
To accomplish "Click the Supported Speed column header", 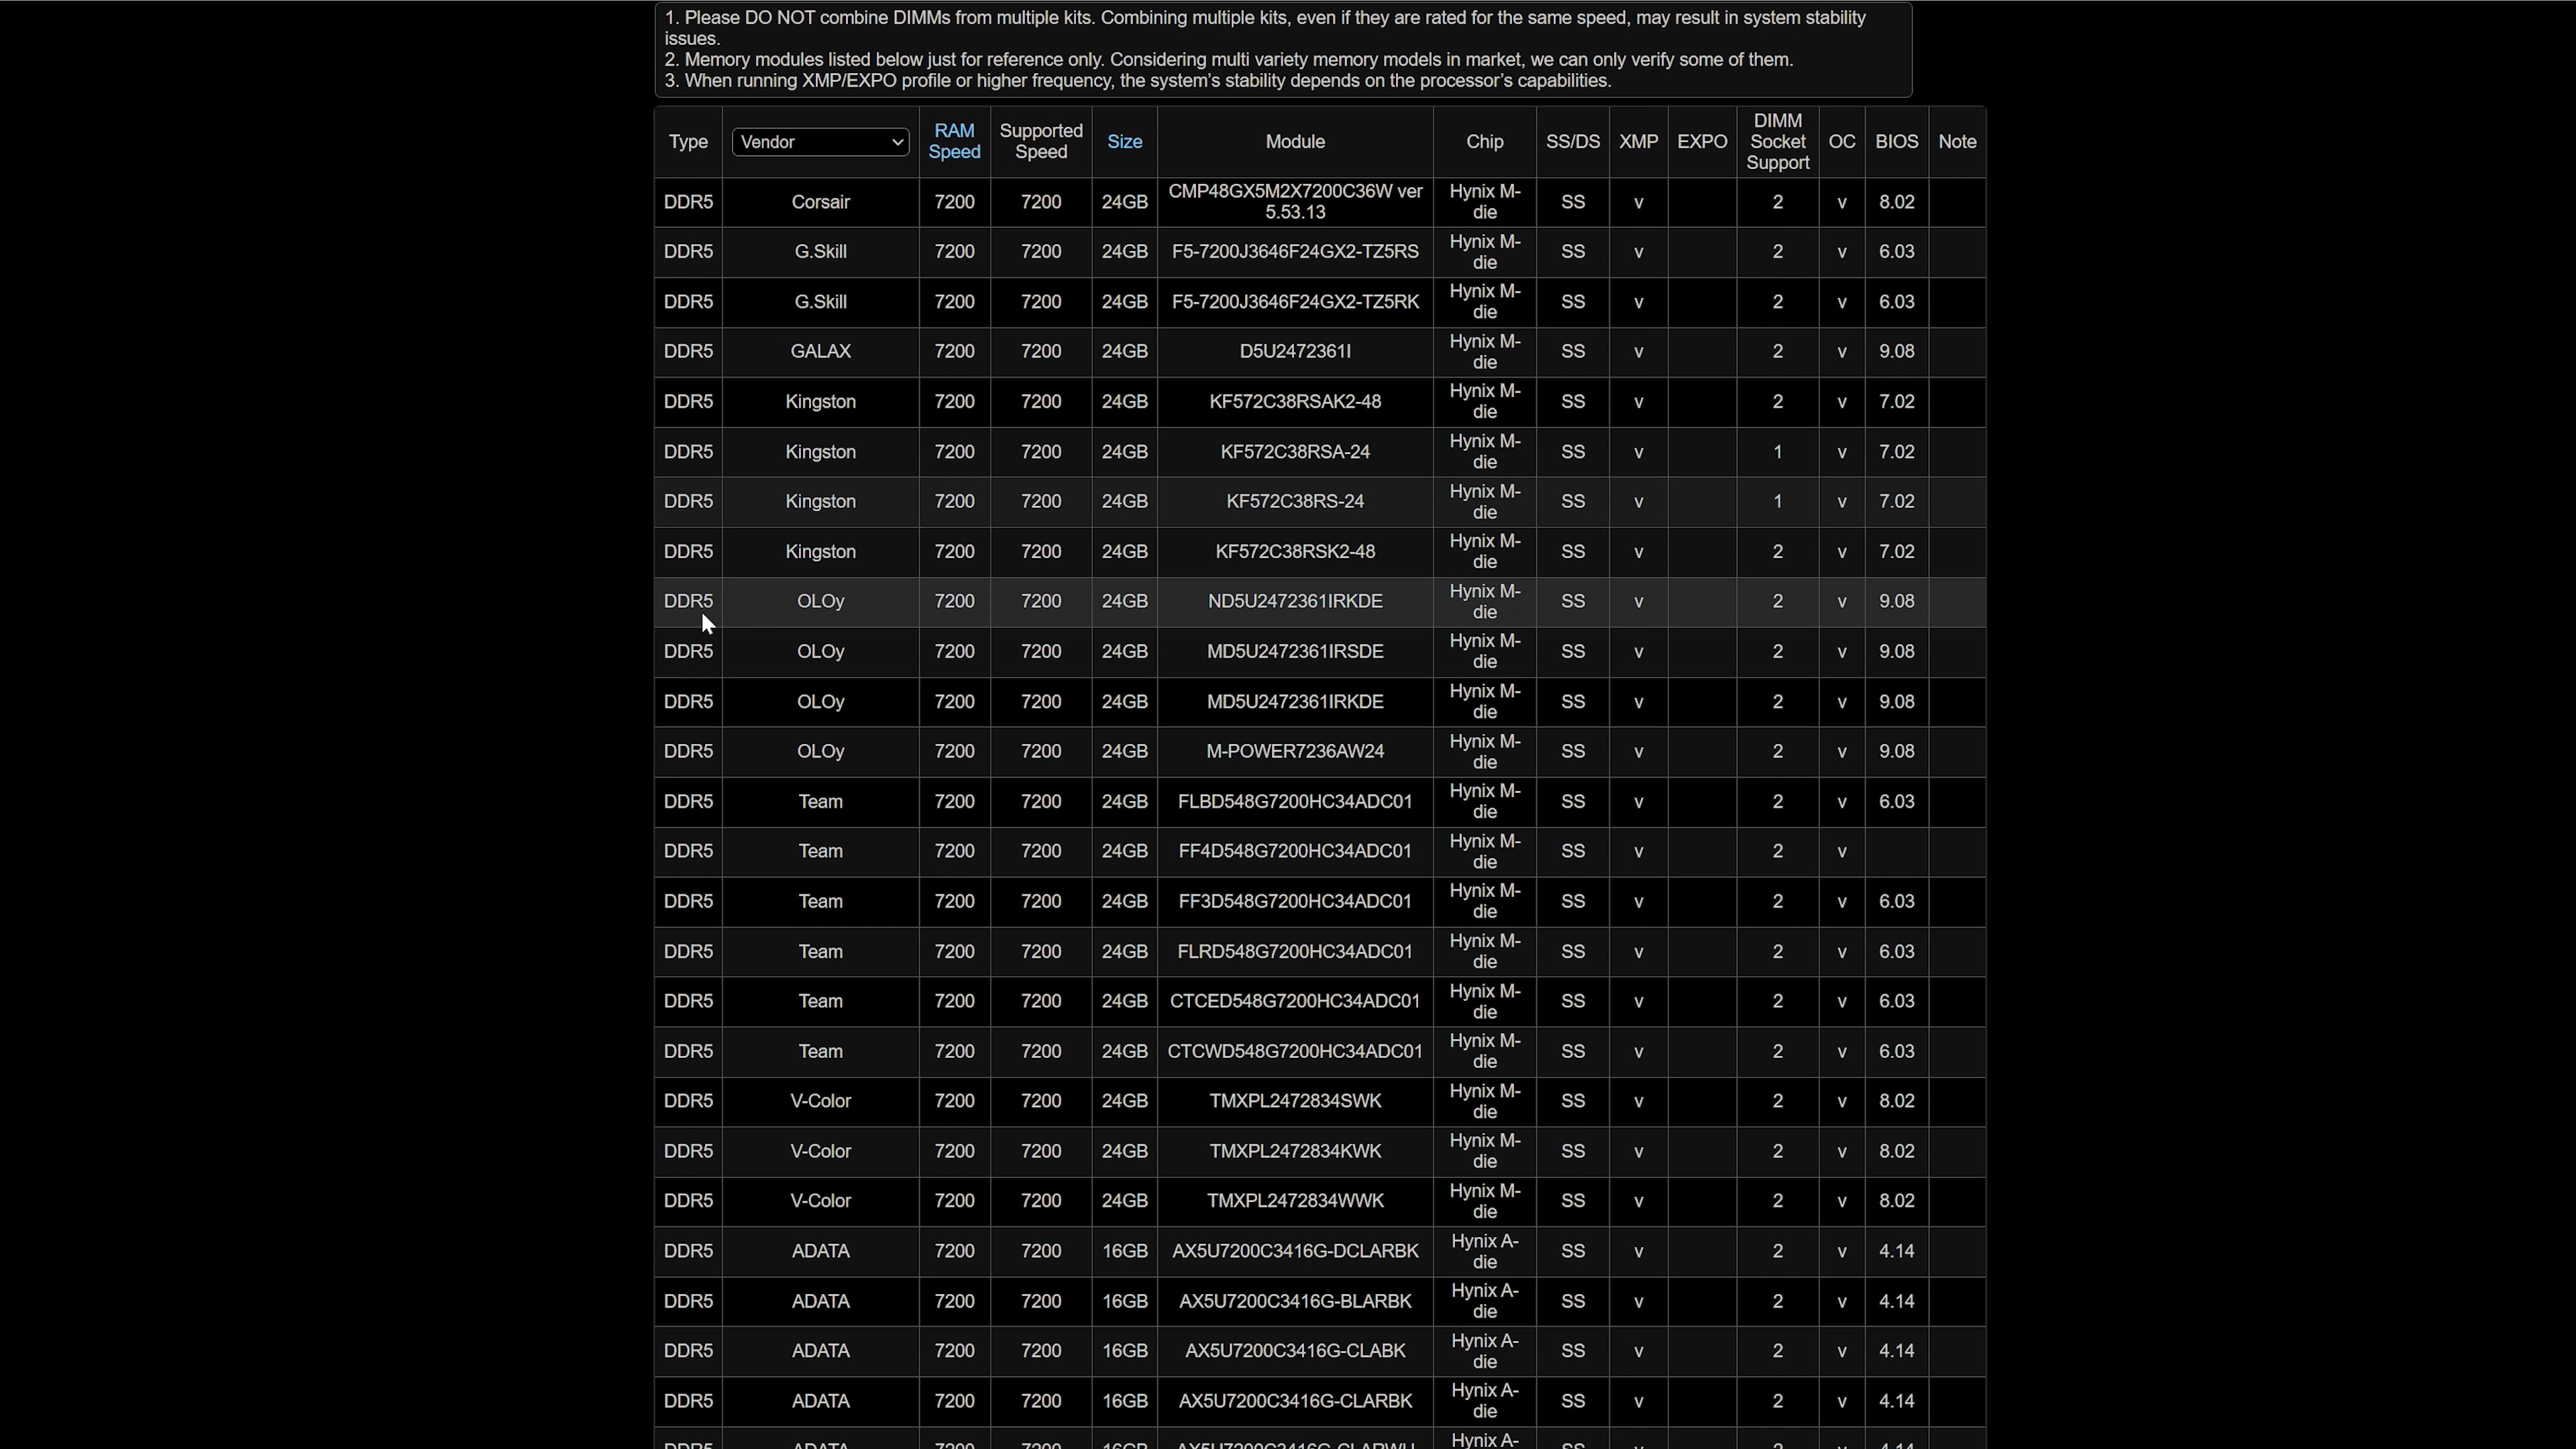I will pyautogui.click(x=1041, y=142).
